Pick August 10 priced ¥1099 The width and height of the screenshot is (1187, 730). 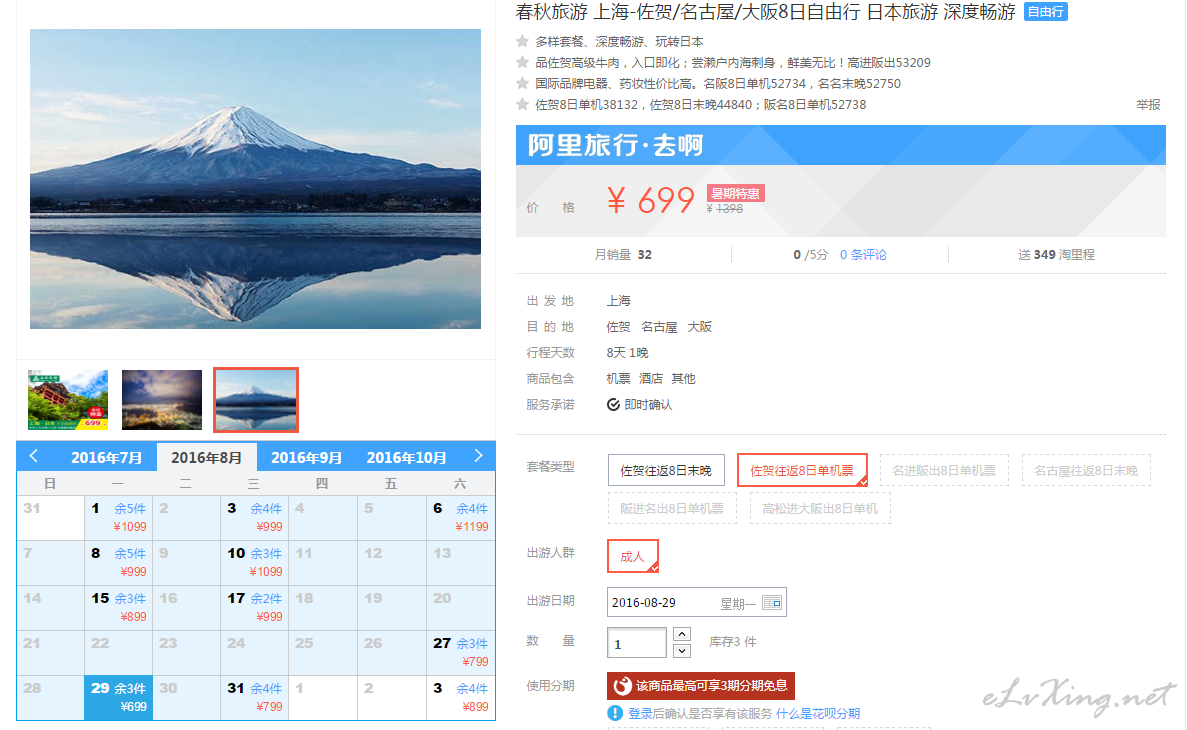pyautogui.click(x=254, y=562)
